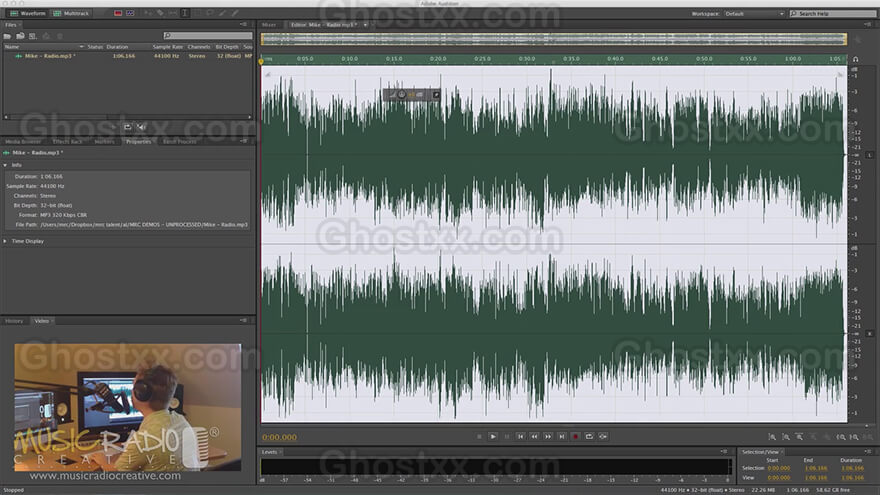Click the Play button
Viewport: 880px width, 495px height.
[493, 437]
